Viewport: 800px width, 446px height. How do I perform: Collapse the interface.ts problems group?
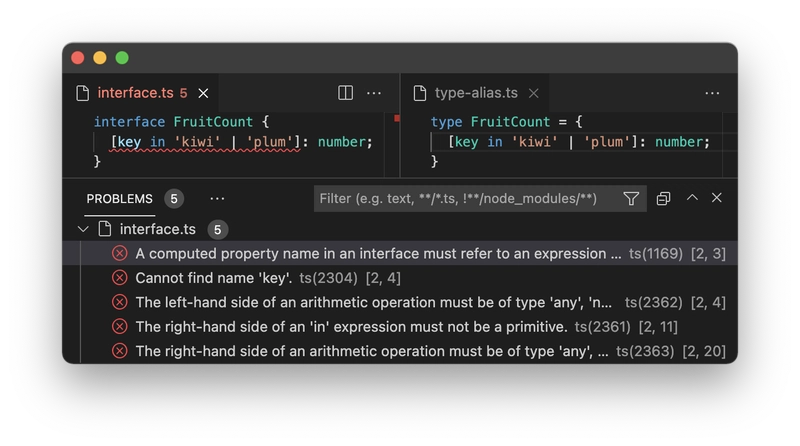83,229
